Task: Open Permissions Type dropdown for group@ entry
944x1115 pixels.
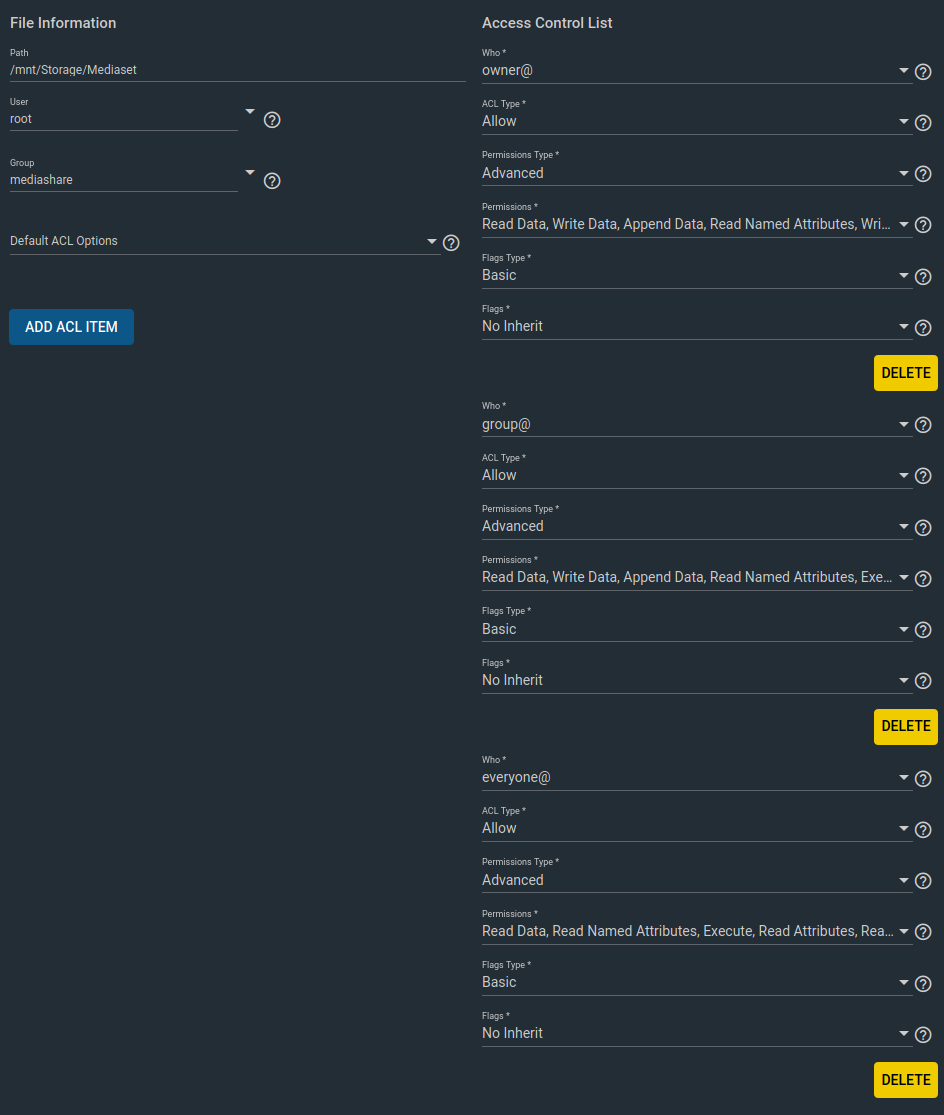Action: (697, 522)
